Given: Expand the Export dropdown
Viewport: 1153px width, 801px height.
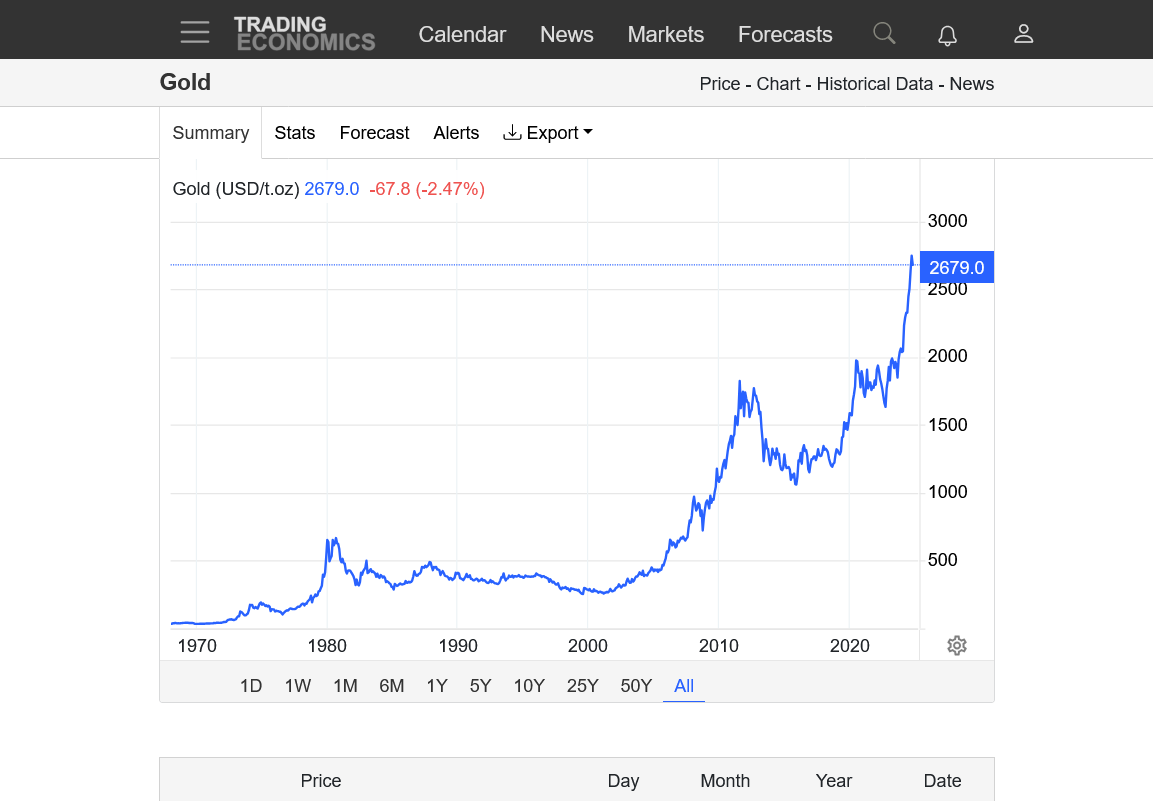Looking at the screenshot, I should point(547,133).
